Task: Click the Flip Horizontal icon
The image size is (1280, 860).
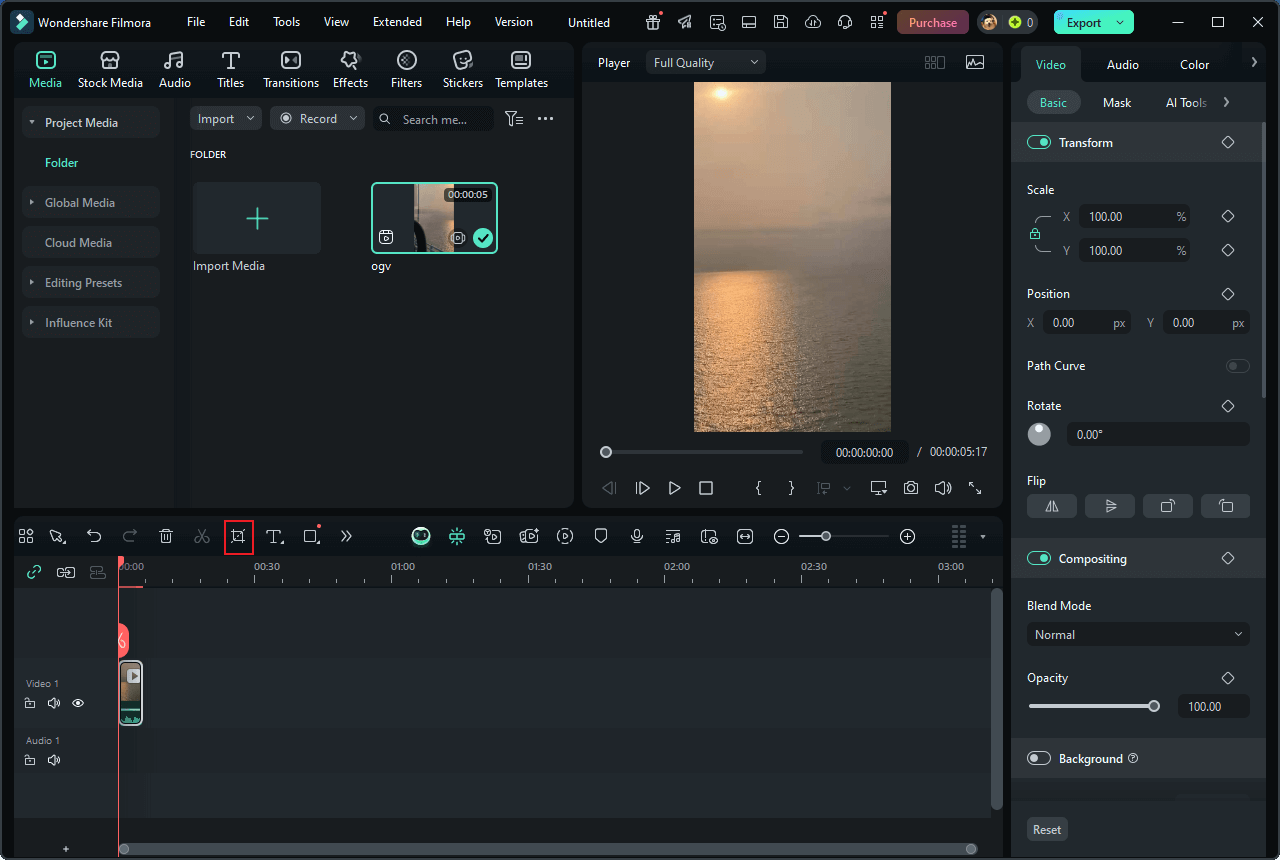Action: (1051, 506)
